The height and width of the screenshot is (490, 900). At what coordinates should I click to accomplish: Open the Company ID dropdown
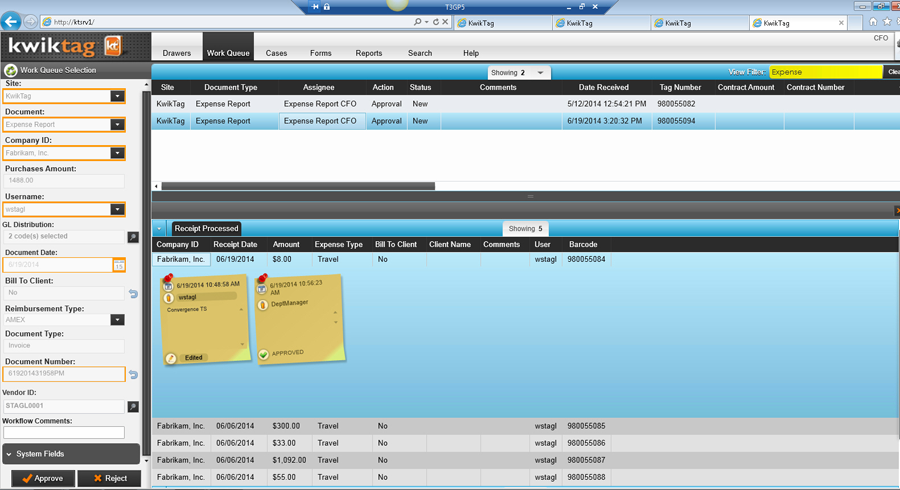click(117, 153)
